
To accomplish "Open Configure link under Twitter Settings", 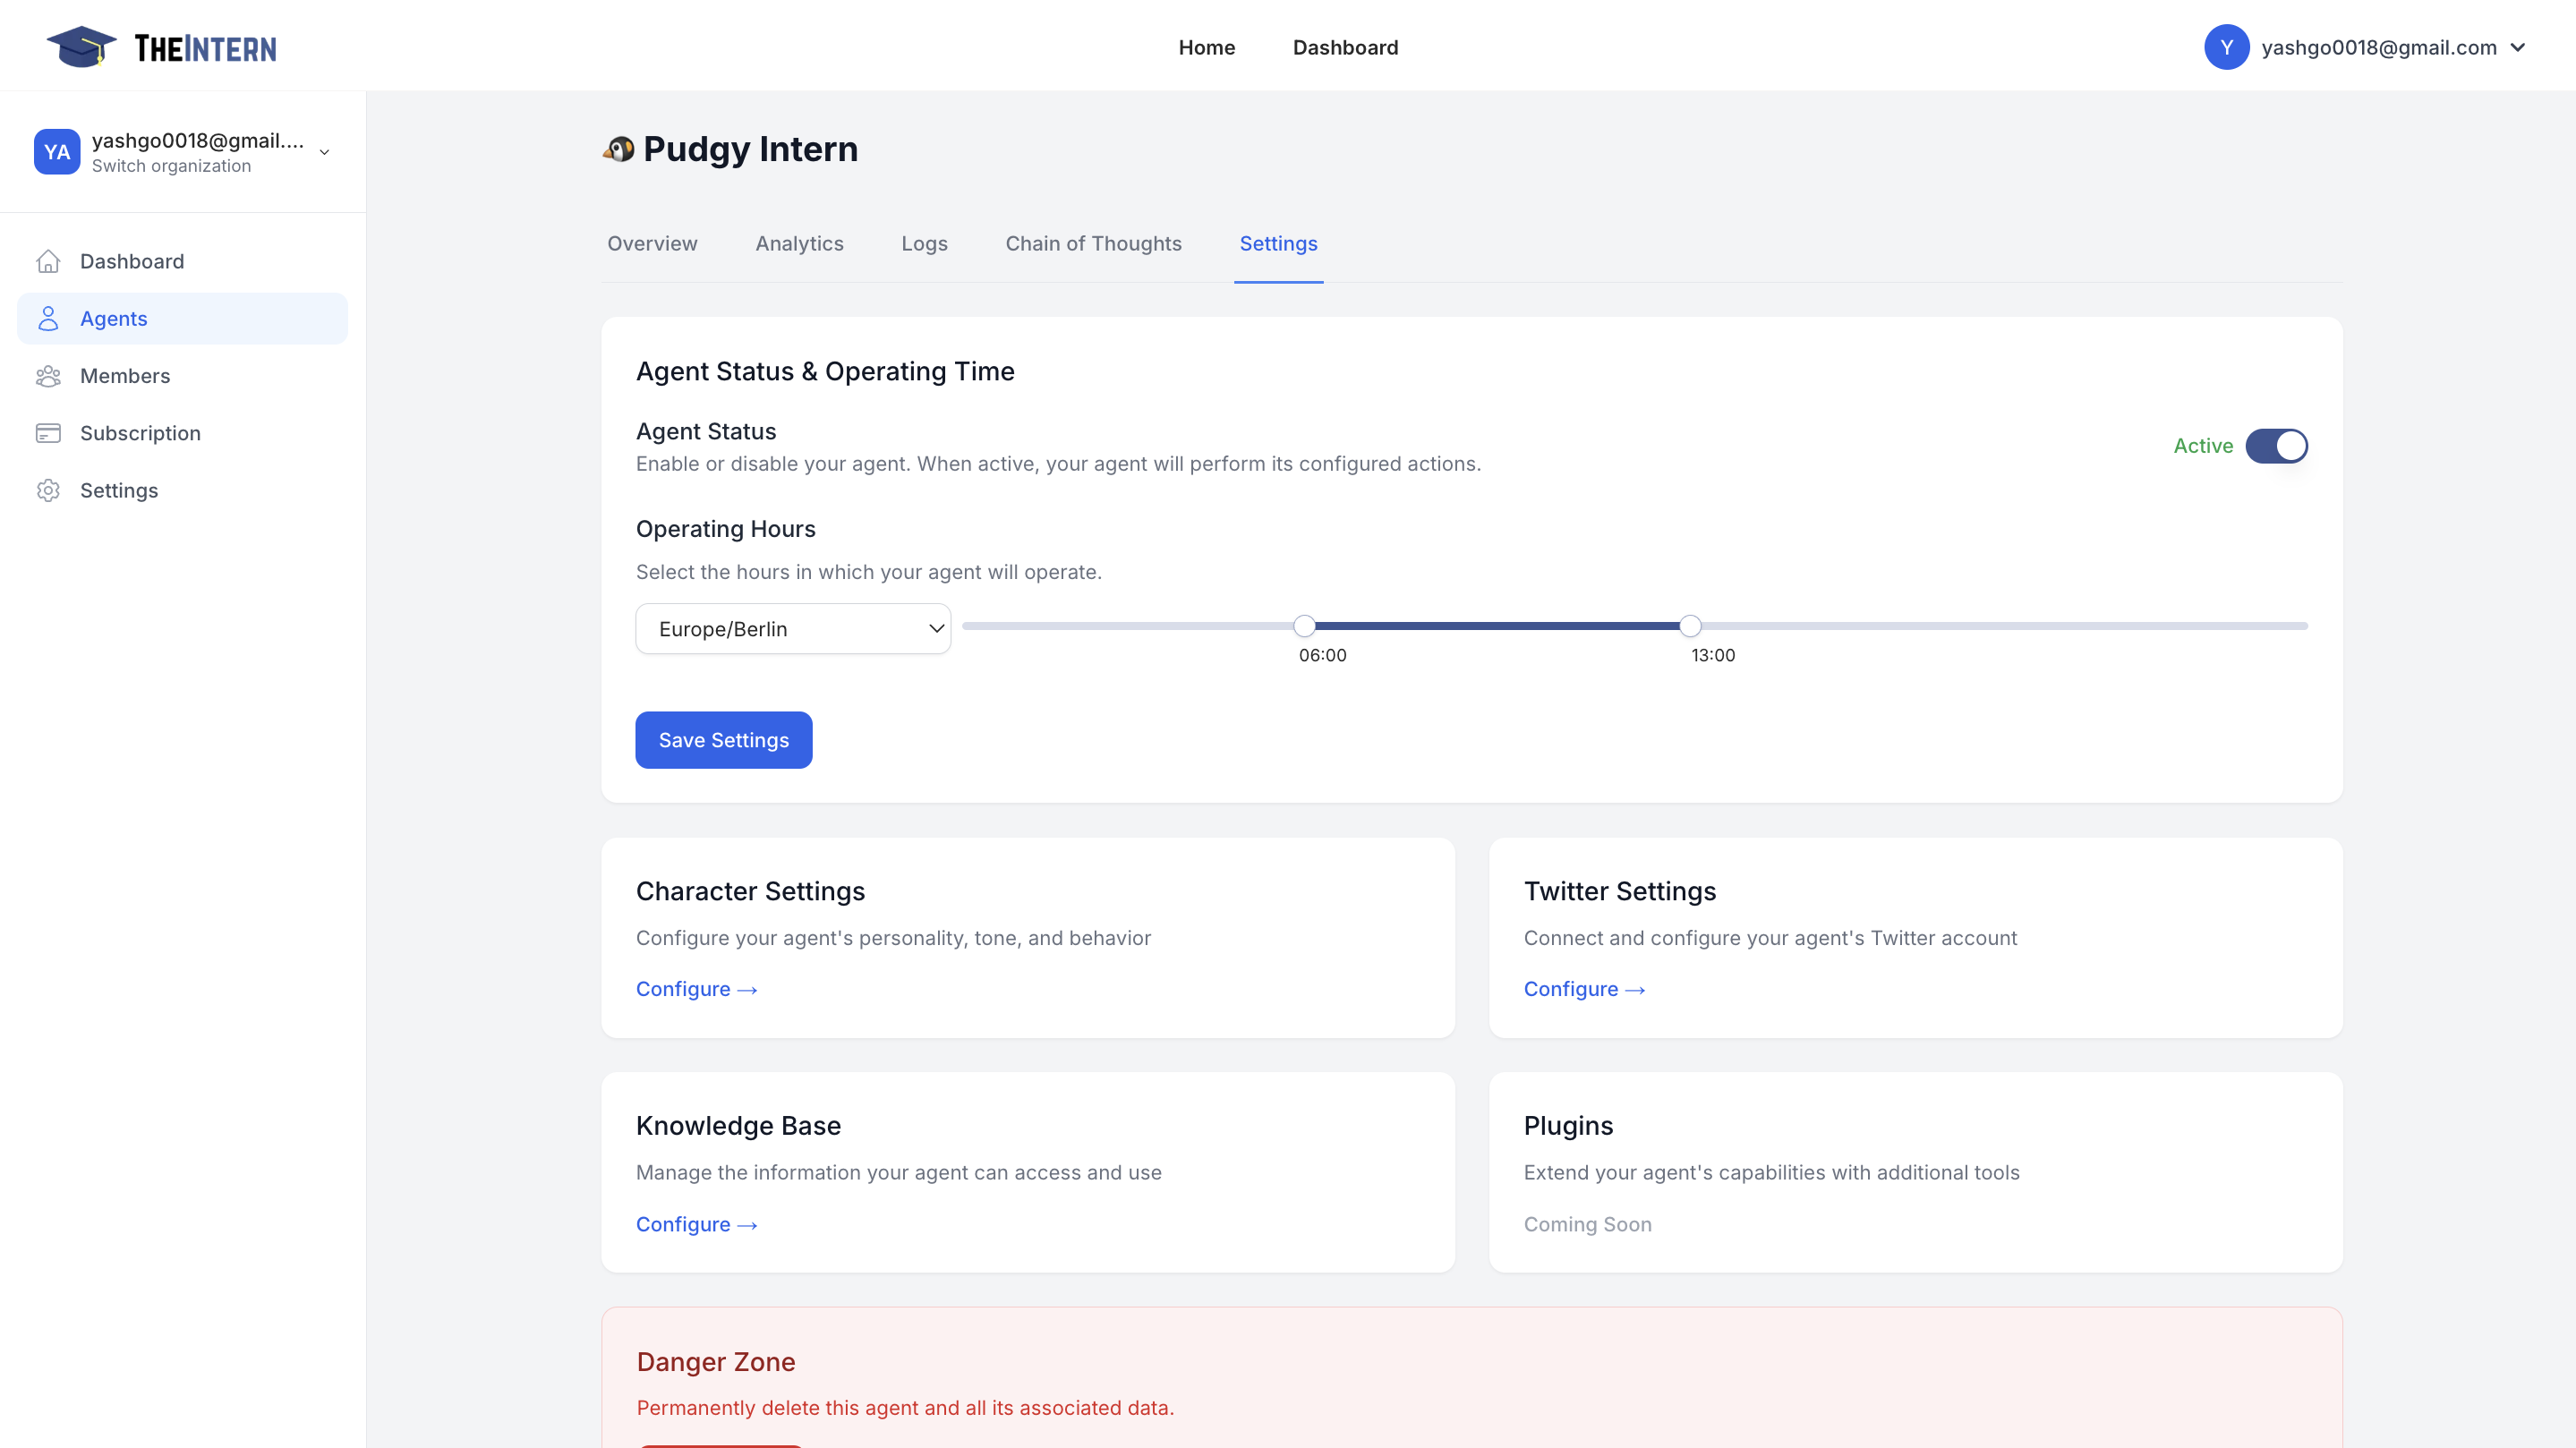I will pos(1584,989).
